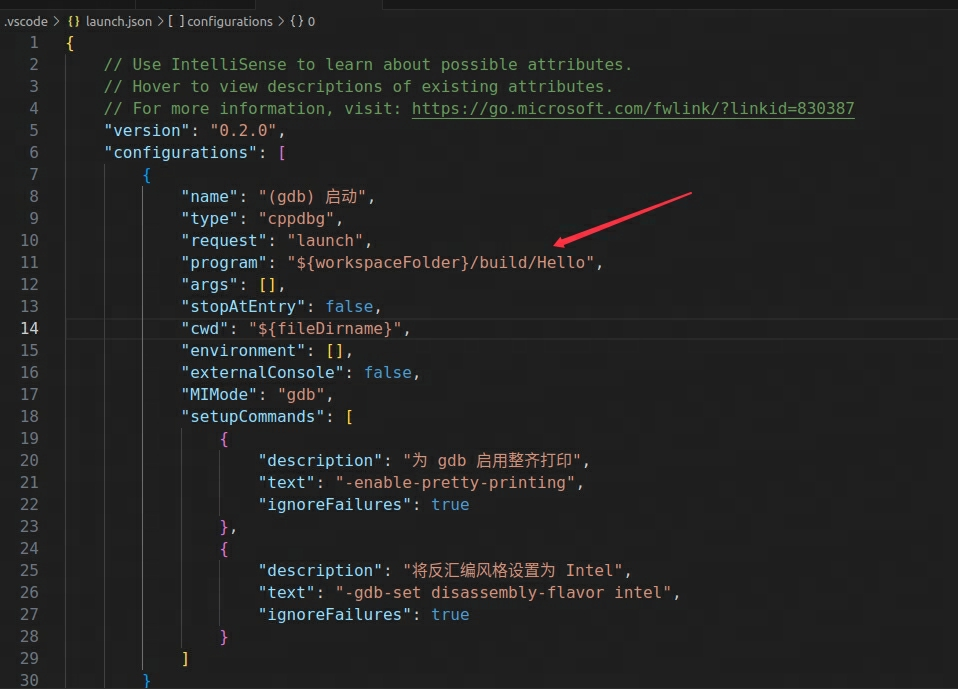This screenshot has height=689, width=958.
Task: Click line number 11 in gutter
Action: click(x=29, y=263)
